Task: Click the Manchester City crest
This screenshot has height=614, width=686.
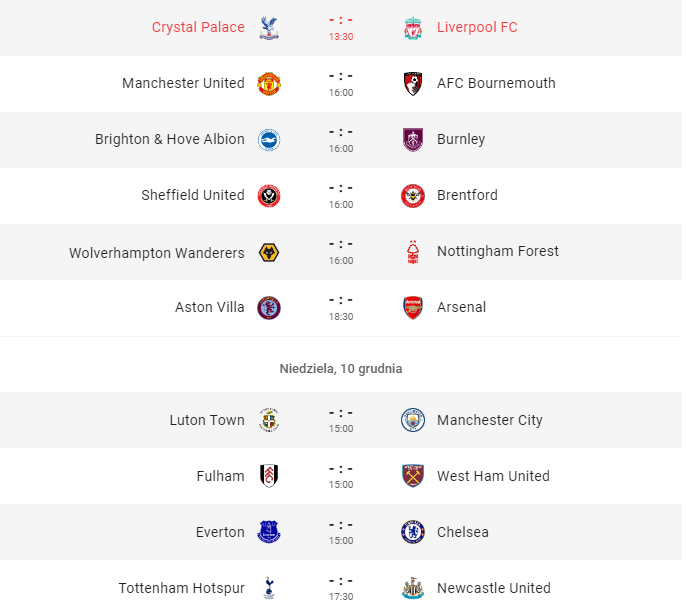Action: (413, 420)
